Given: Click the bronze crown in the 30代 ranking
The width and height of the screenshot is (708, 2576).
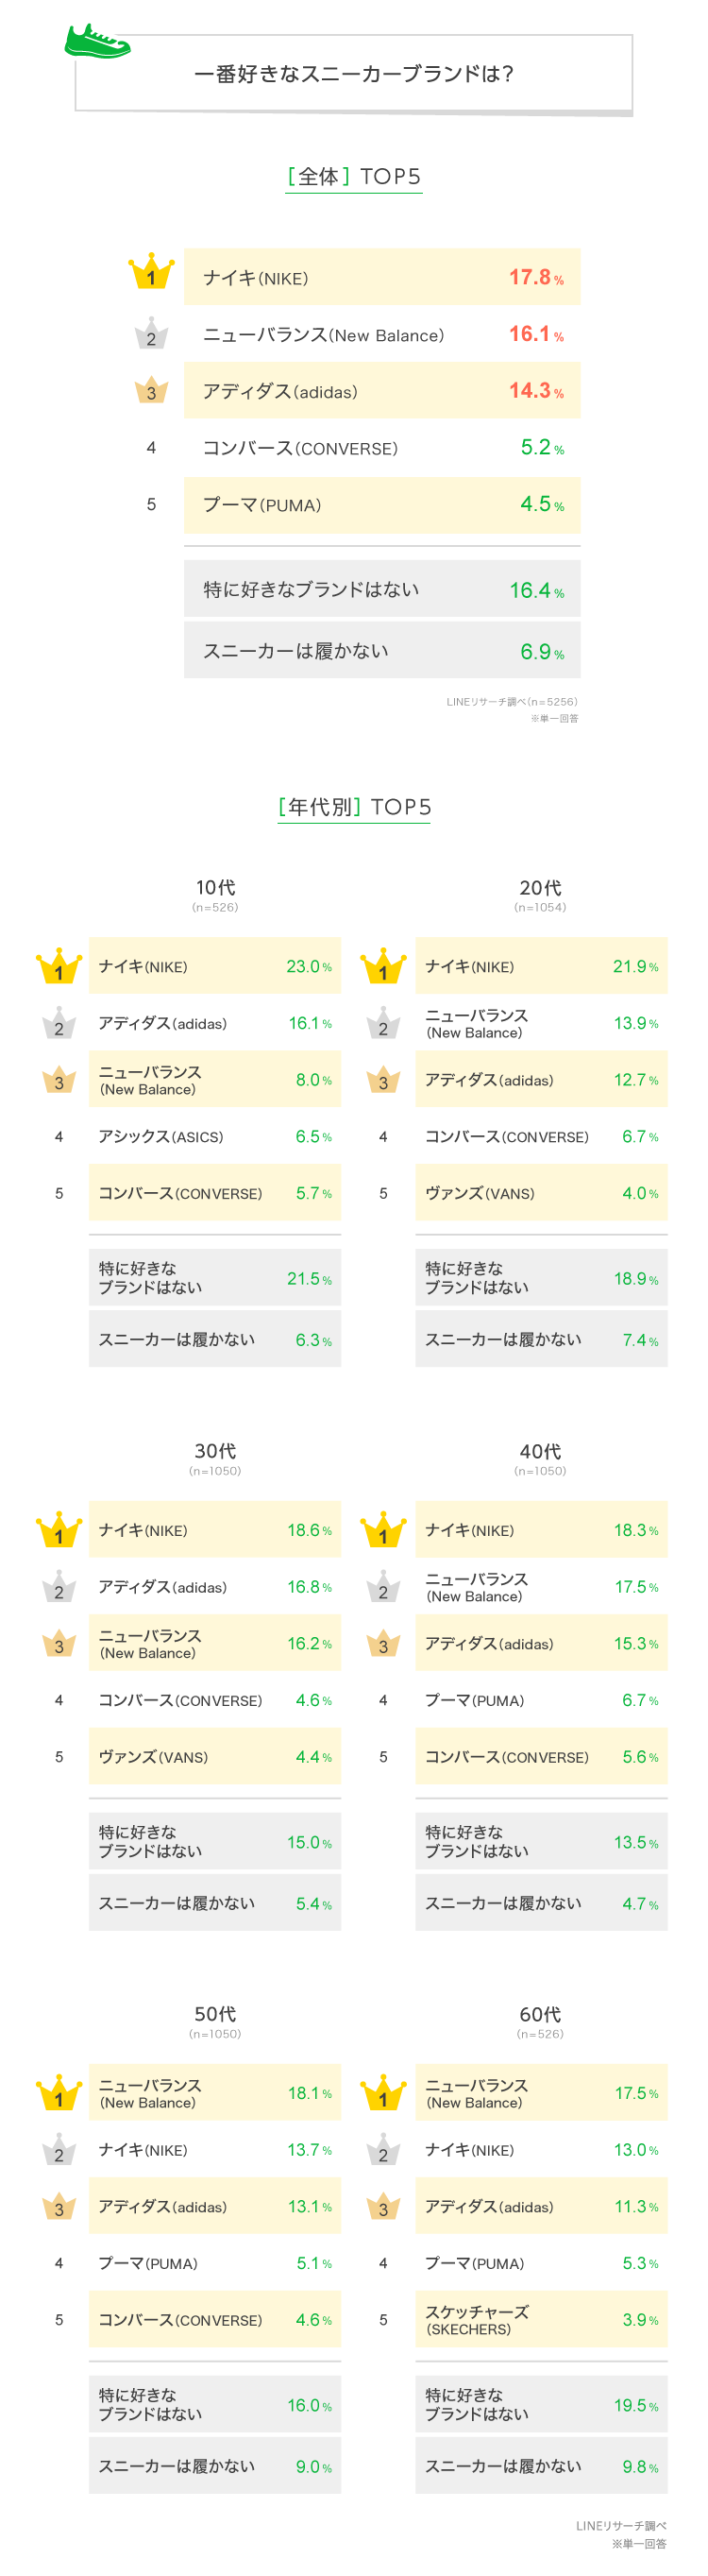Looking at the screenshot, I should coord(59,1643).
